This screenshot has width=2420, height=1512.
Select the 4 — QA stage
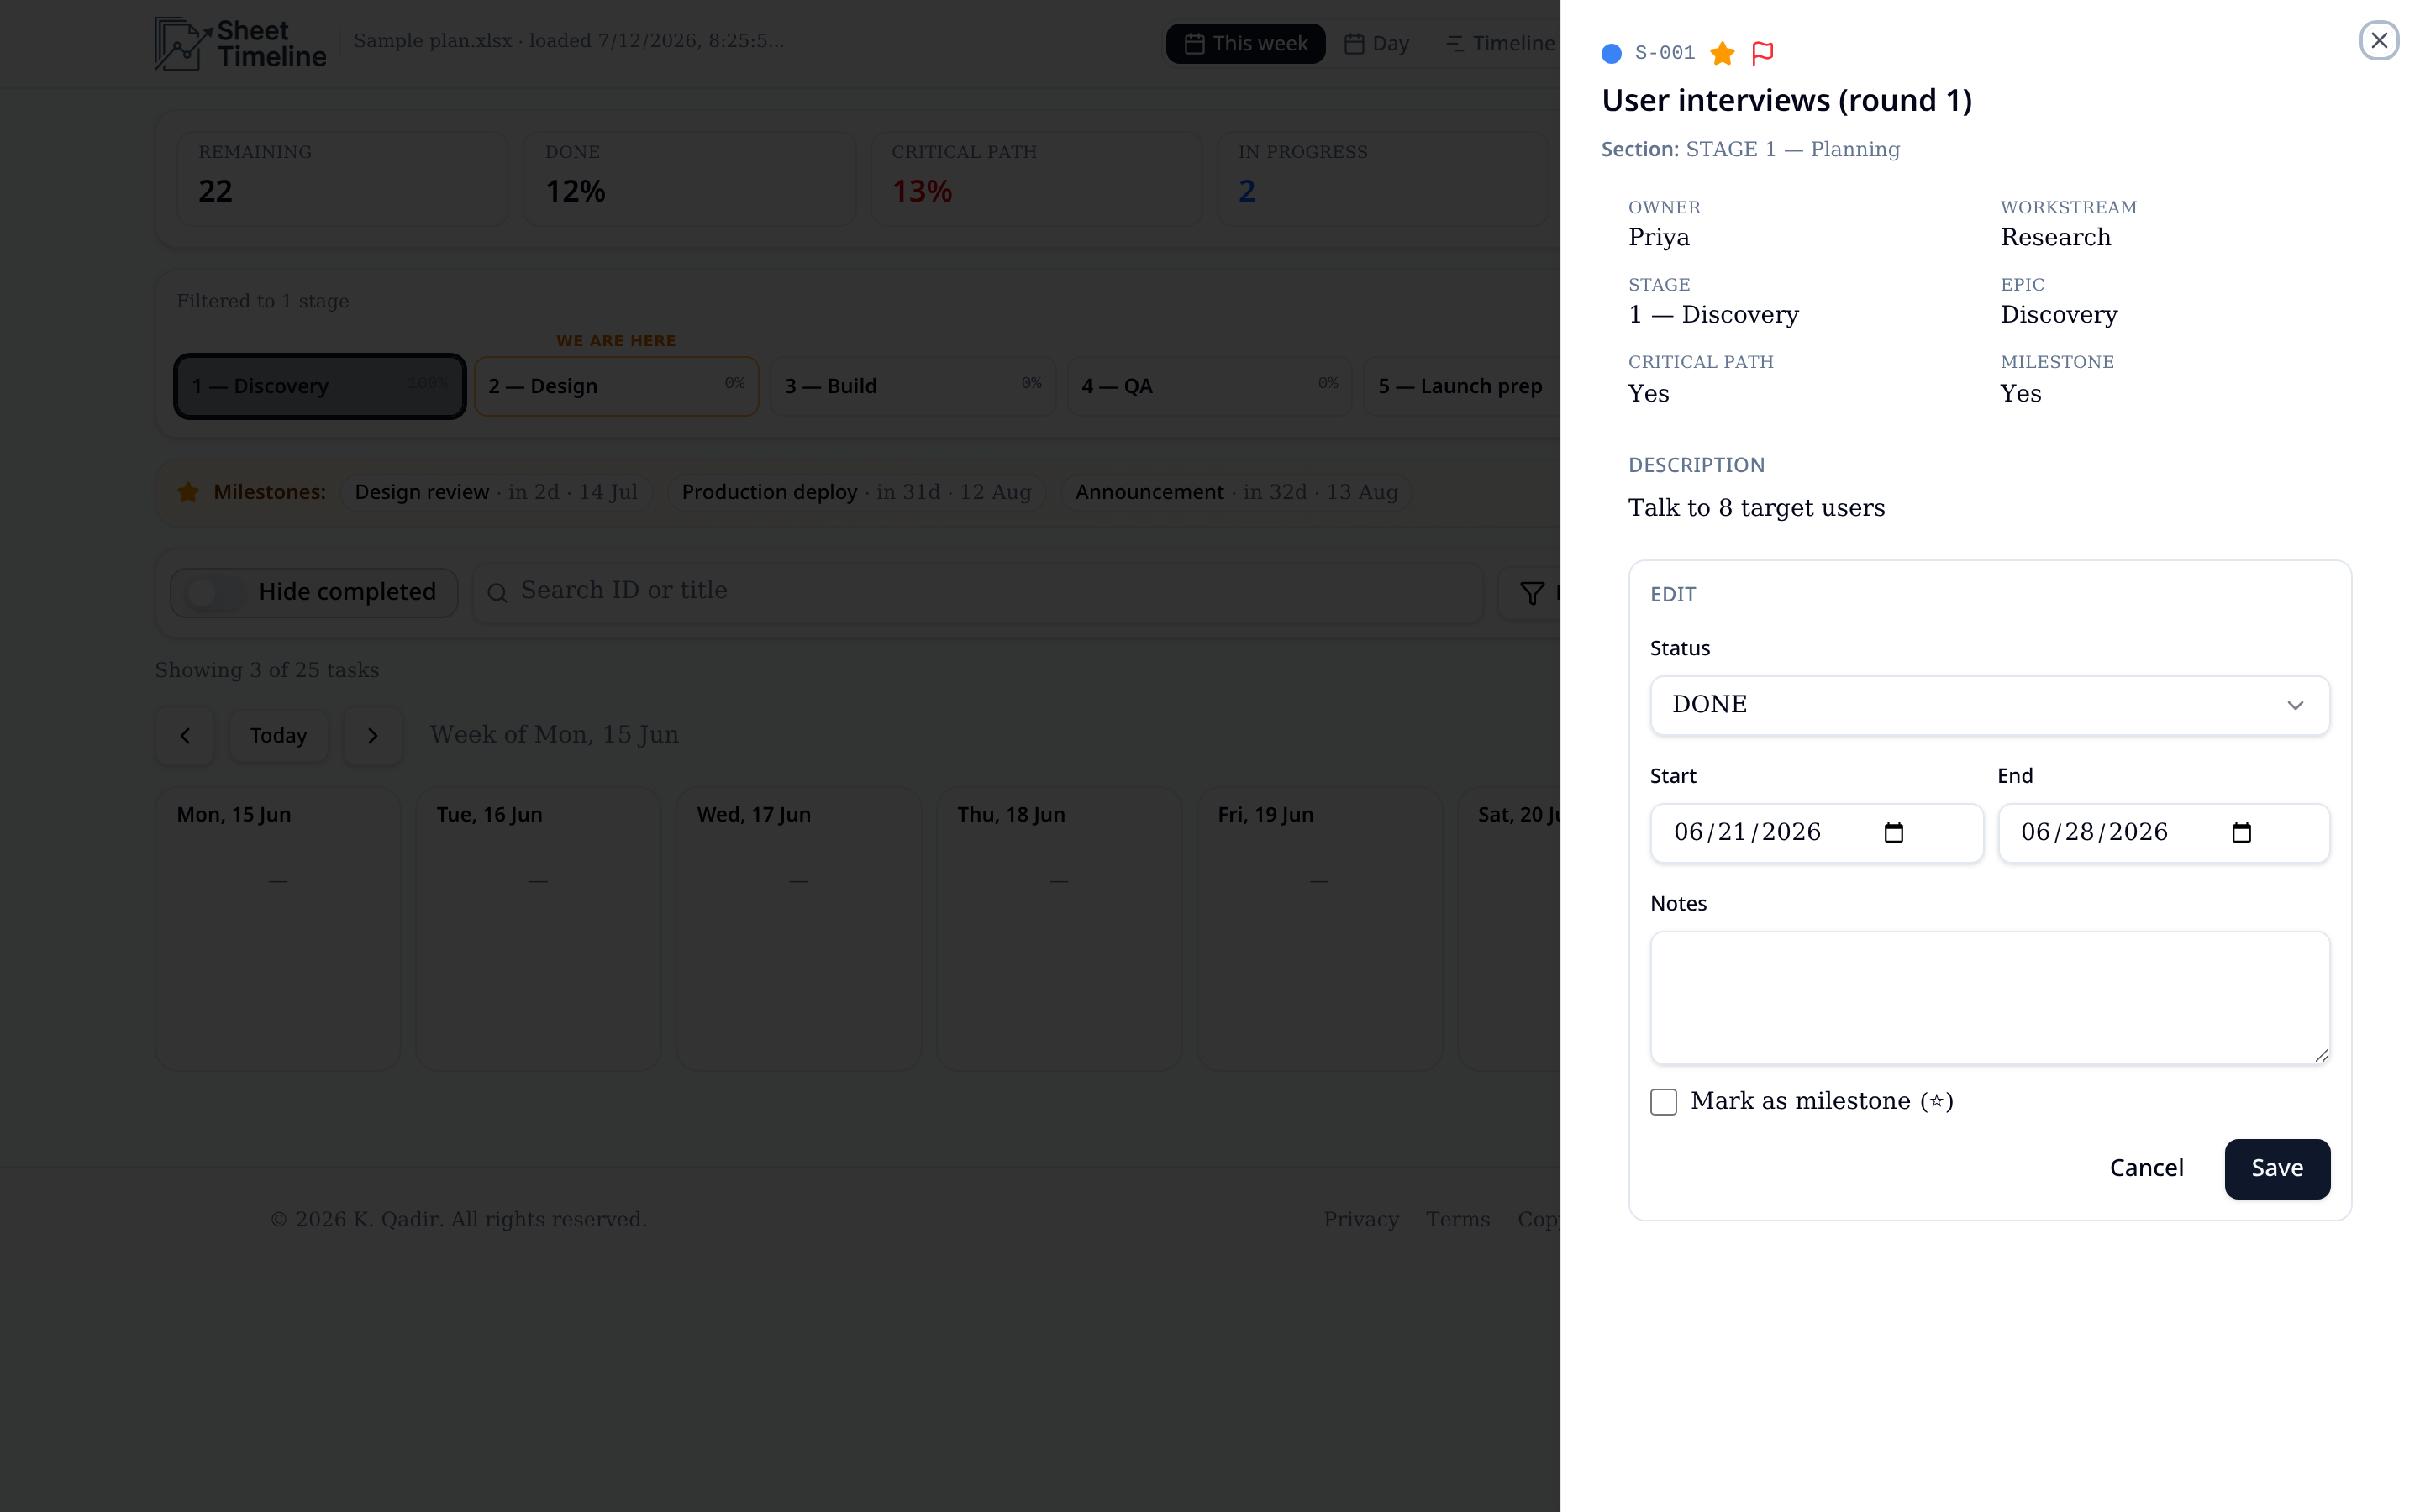tap(1209, 386)
